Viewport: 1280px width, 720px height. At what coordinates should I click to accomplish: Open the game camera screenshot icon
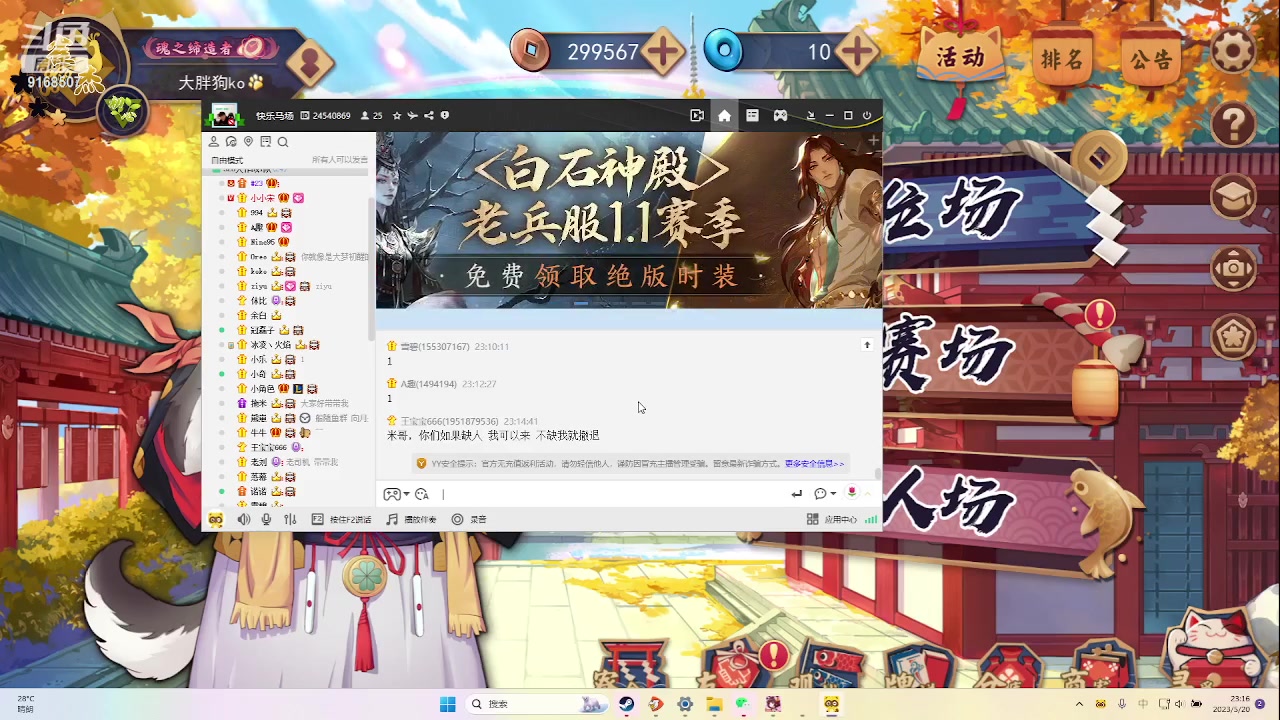1233,267
